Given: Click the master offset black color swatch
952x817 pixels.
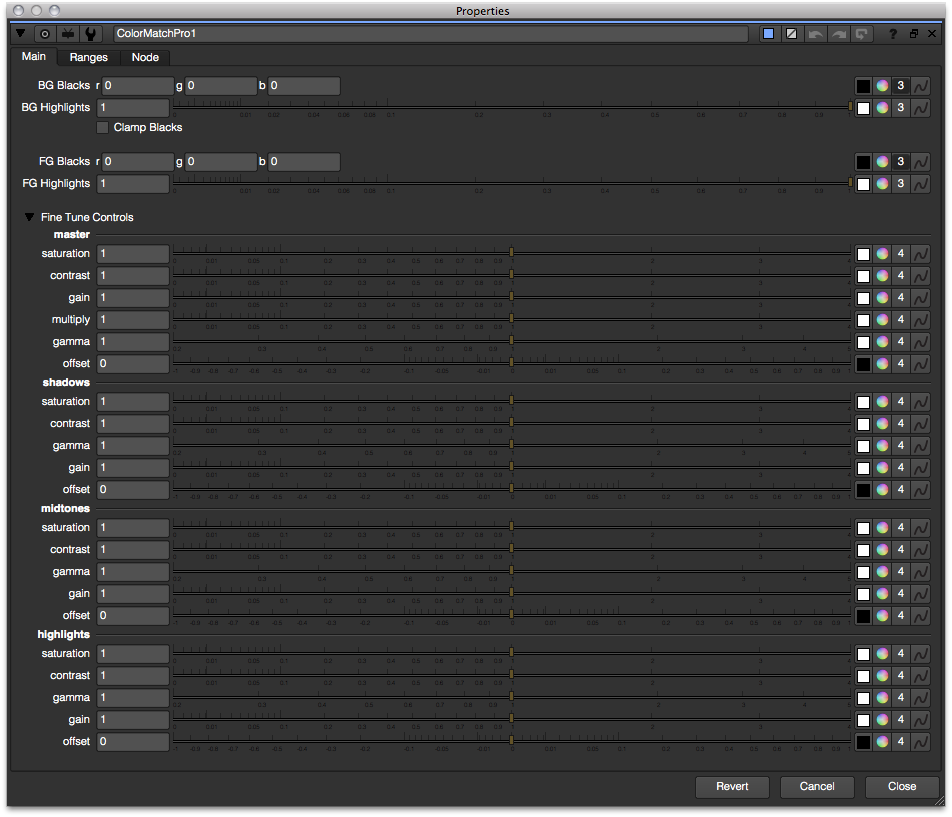Looking at the screenshot, I should tap(863, 364).
